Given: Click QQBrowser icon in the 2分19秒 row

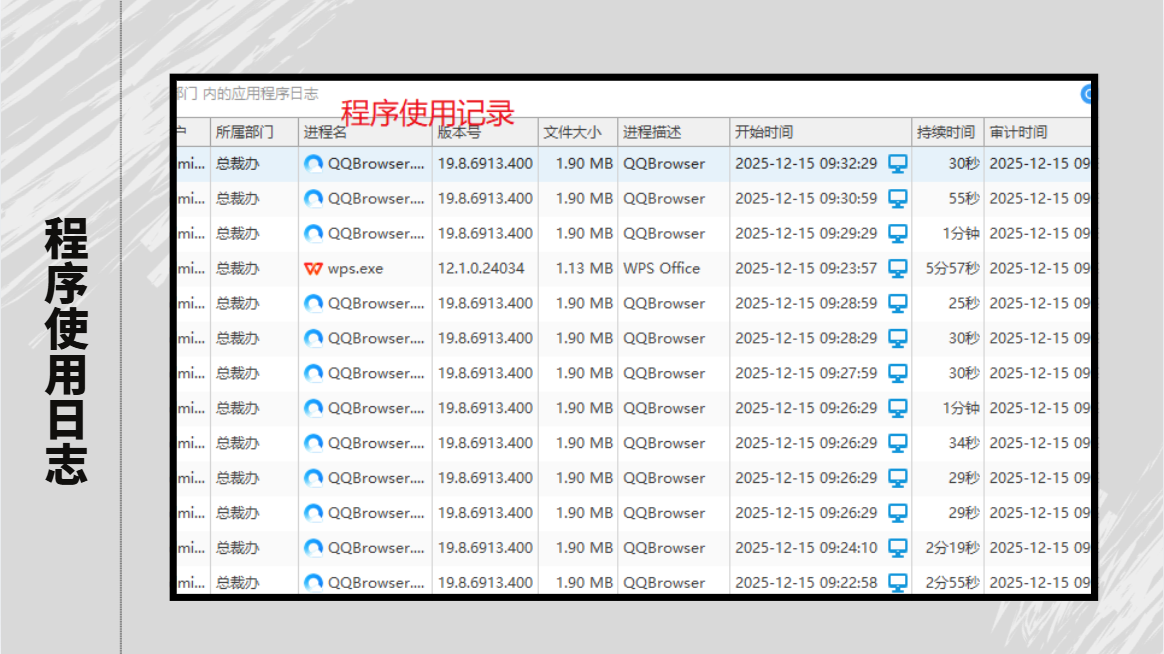Looking at the screenshot, I should (313, 548).
